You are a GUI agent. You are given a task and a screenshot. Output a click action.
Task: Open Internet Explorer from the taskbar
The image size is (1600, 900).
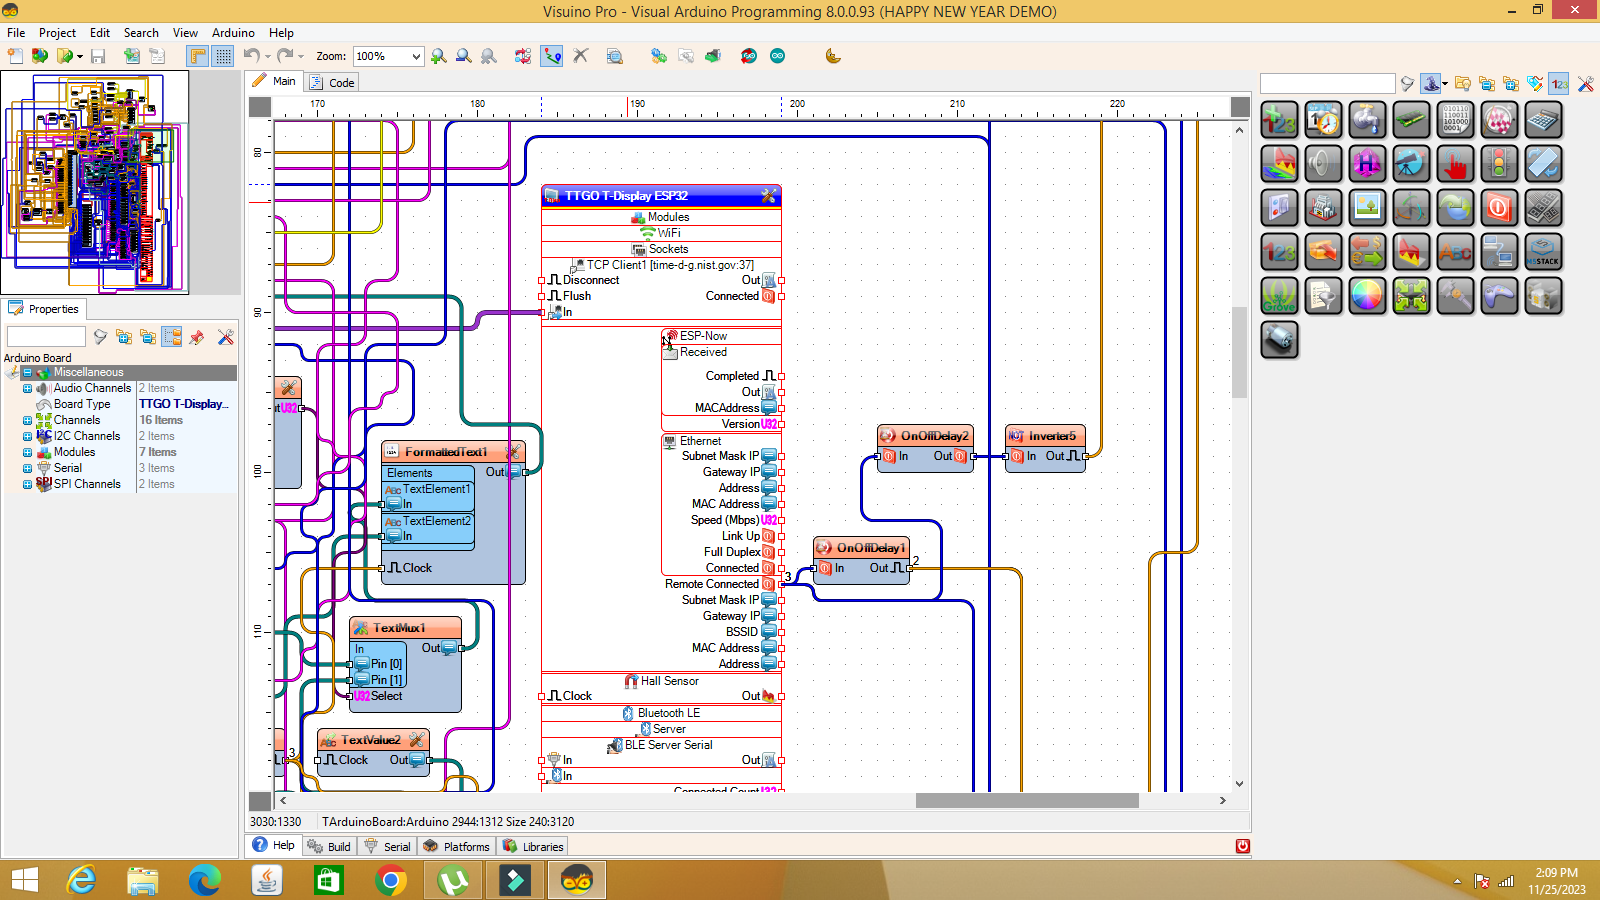[x=81, y=880]
